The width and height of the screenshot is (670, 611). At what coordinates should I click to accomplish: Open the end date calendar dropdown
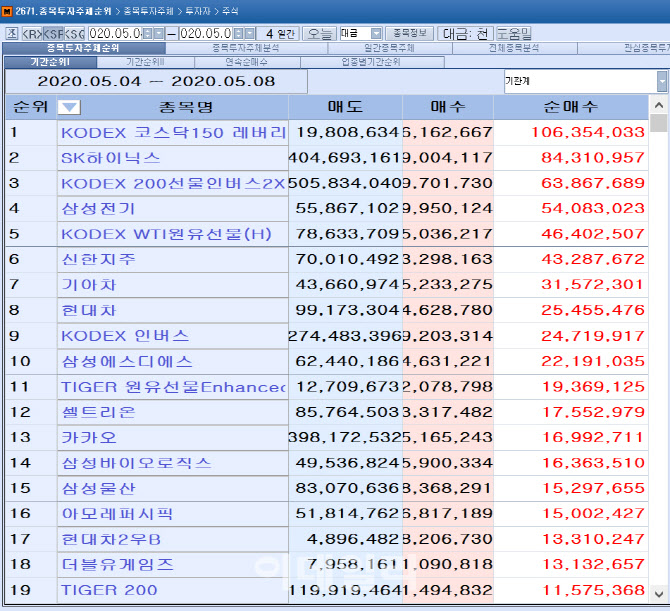250,33
